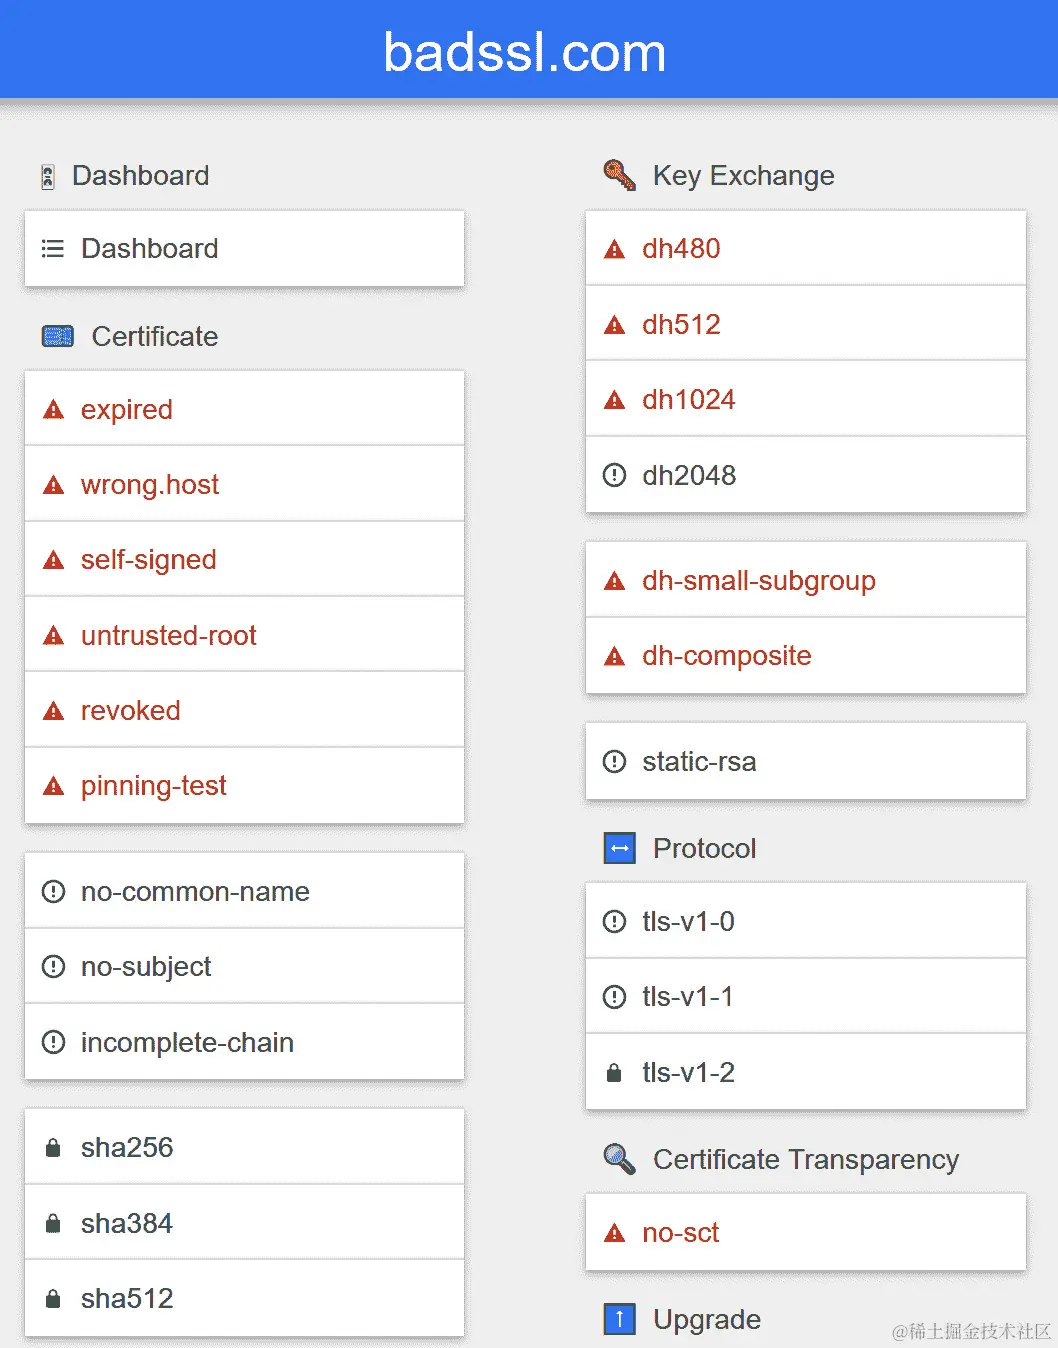Open the revoked certificate test

[244, 710]
